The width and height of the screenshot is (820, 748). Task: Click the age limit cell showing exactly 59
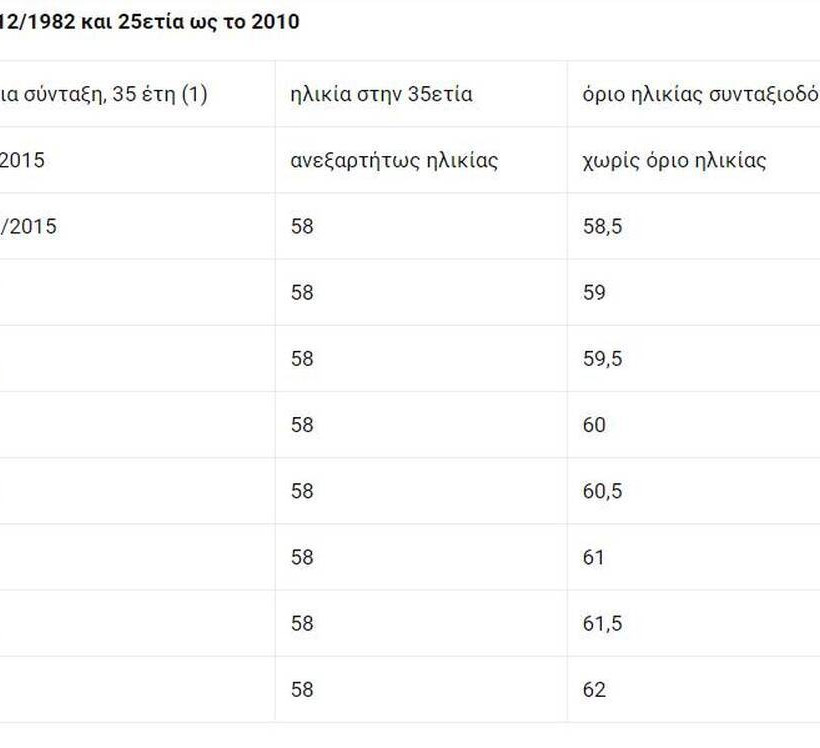(x=594, y=292)
